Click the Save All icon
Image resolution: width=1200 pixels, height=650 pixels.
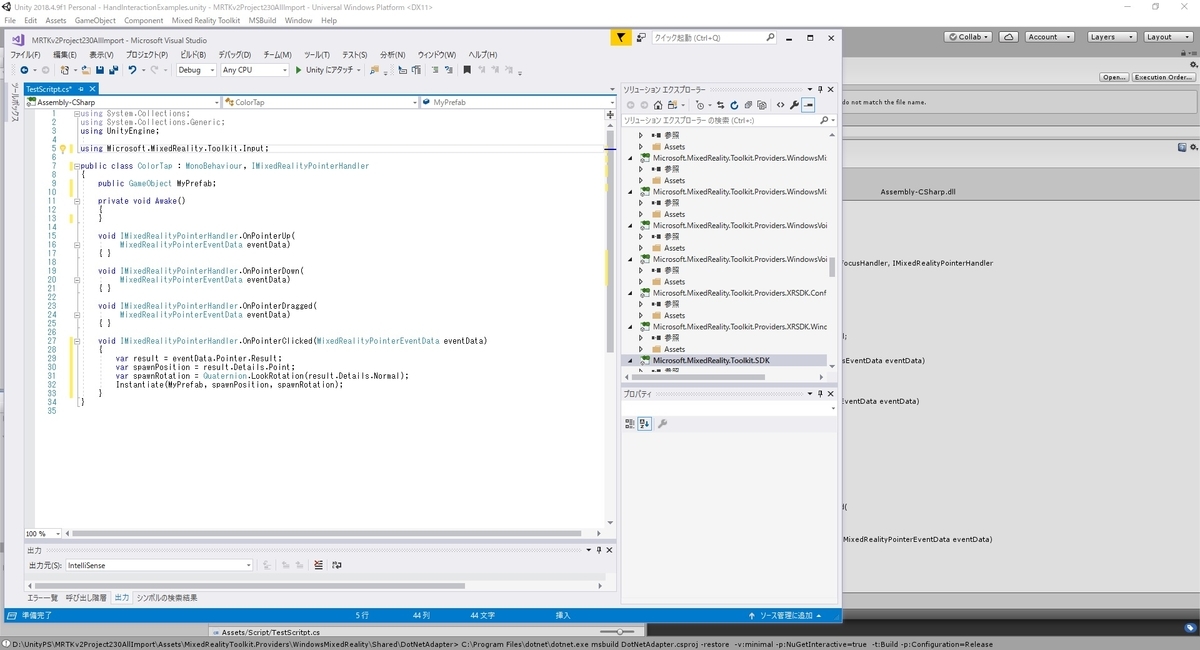(114, 70)
